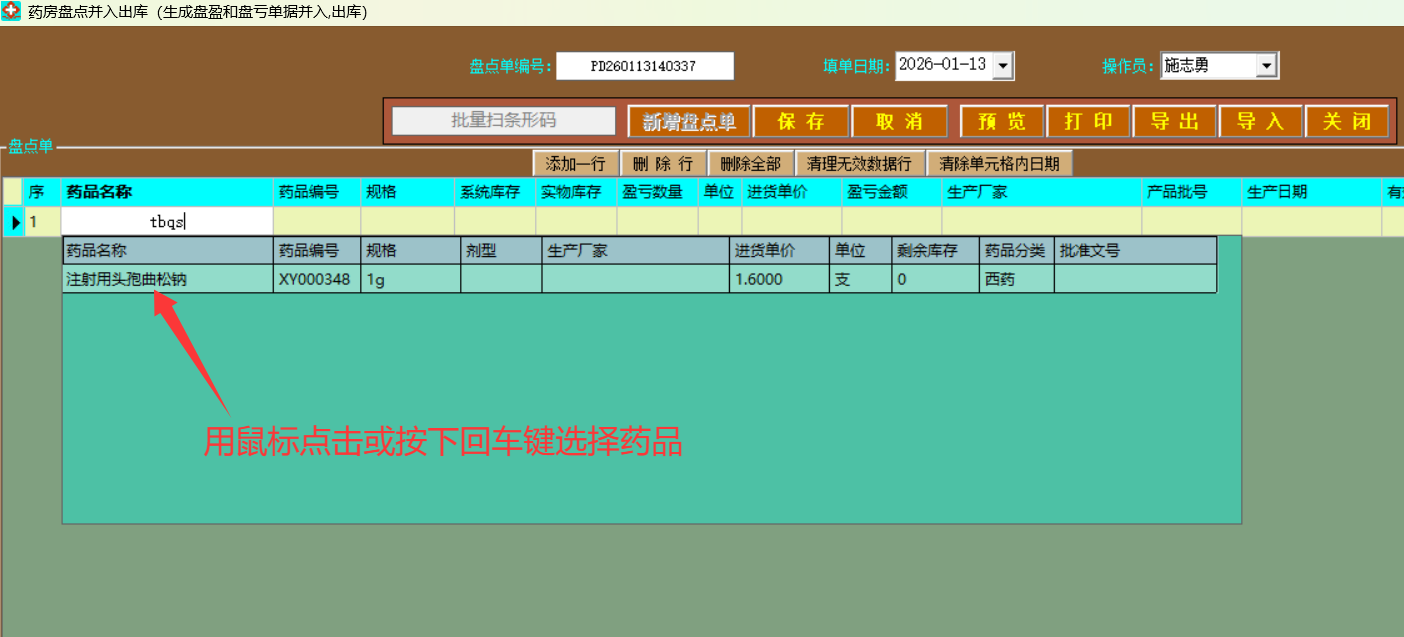The height and width of the screenshot is (637, 1404).
Task: Open the 预览 preview
Action: [x=1002, y=122]
